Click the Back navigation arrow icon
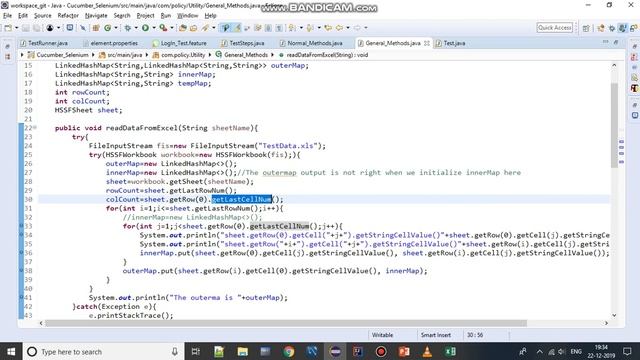 [x=339, y=28]
